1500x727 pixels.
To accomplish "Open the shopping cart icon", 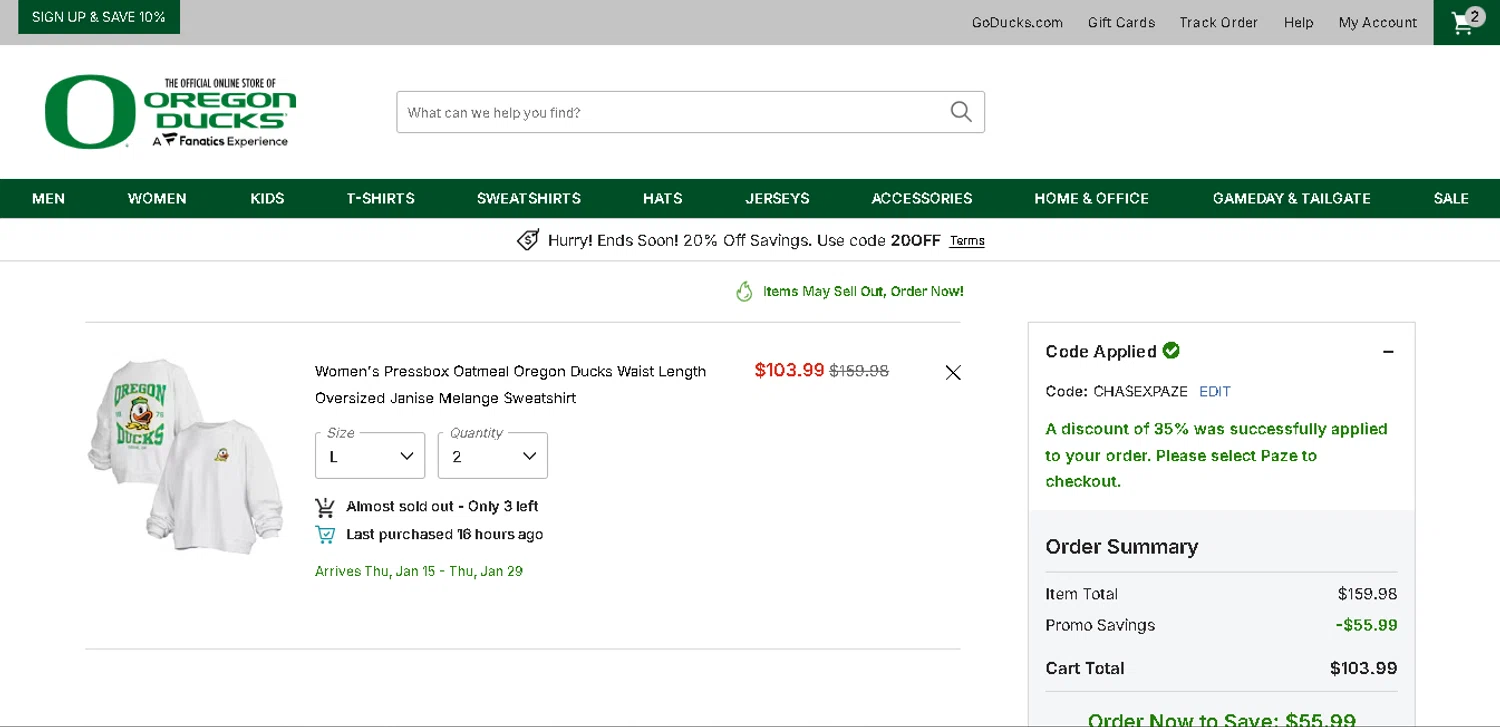I will point(1466,22).
